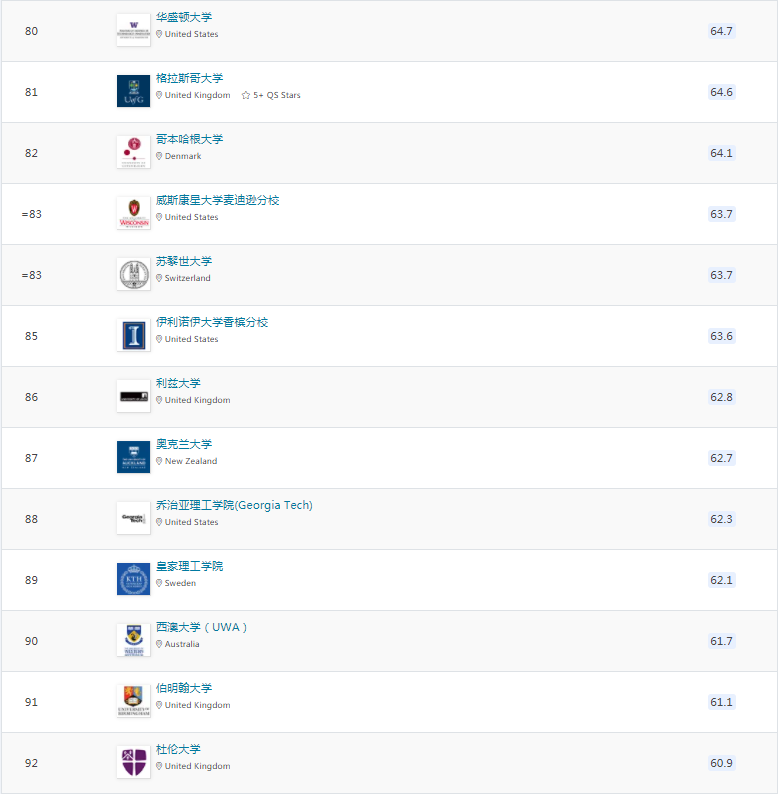Click the score 64.1 badge

click(721, 153)
